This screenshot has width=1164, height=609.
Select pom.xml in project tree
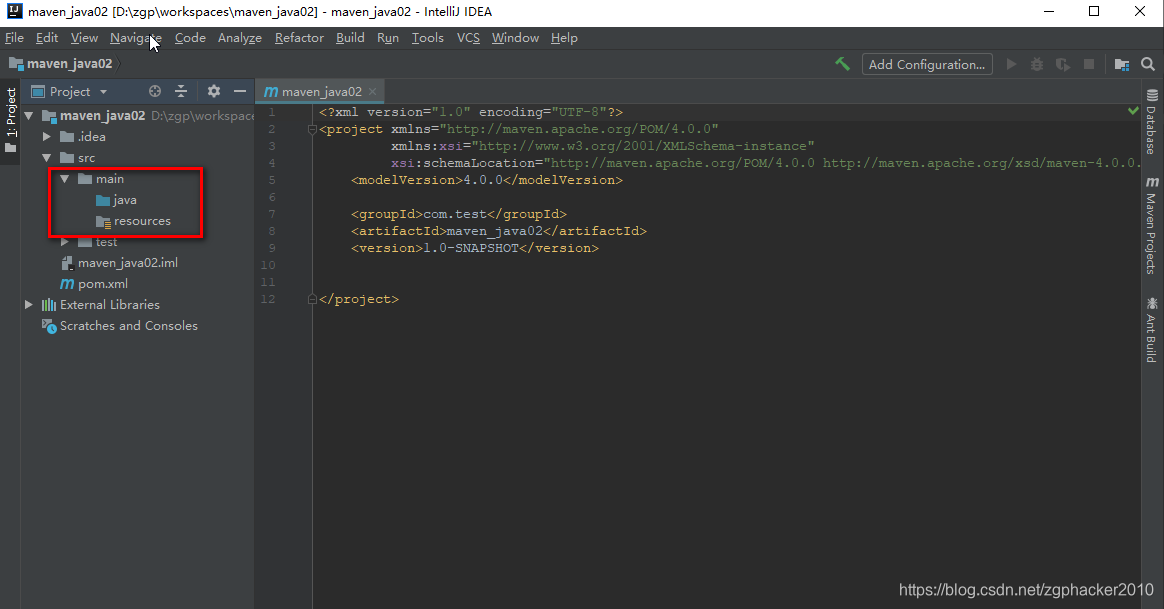[102, 284]
